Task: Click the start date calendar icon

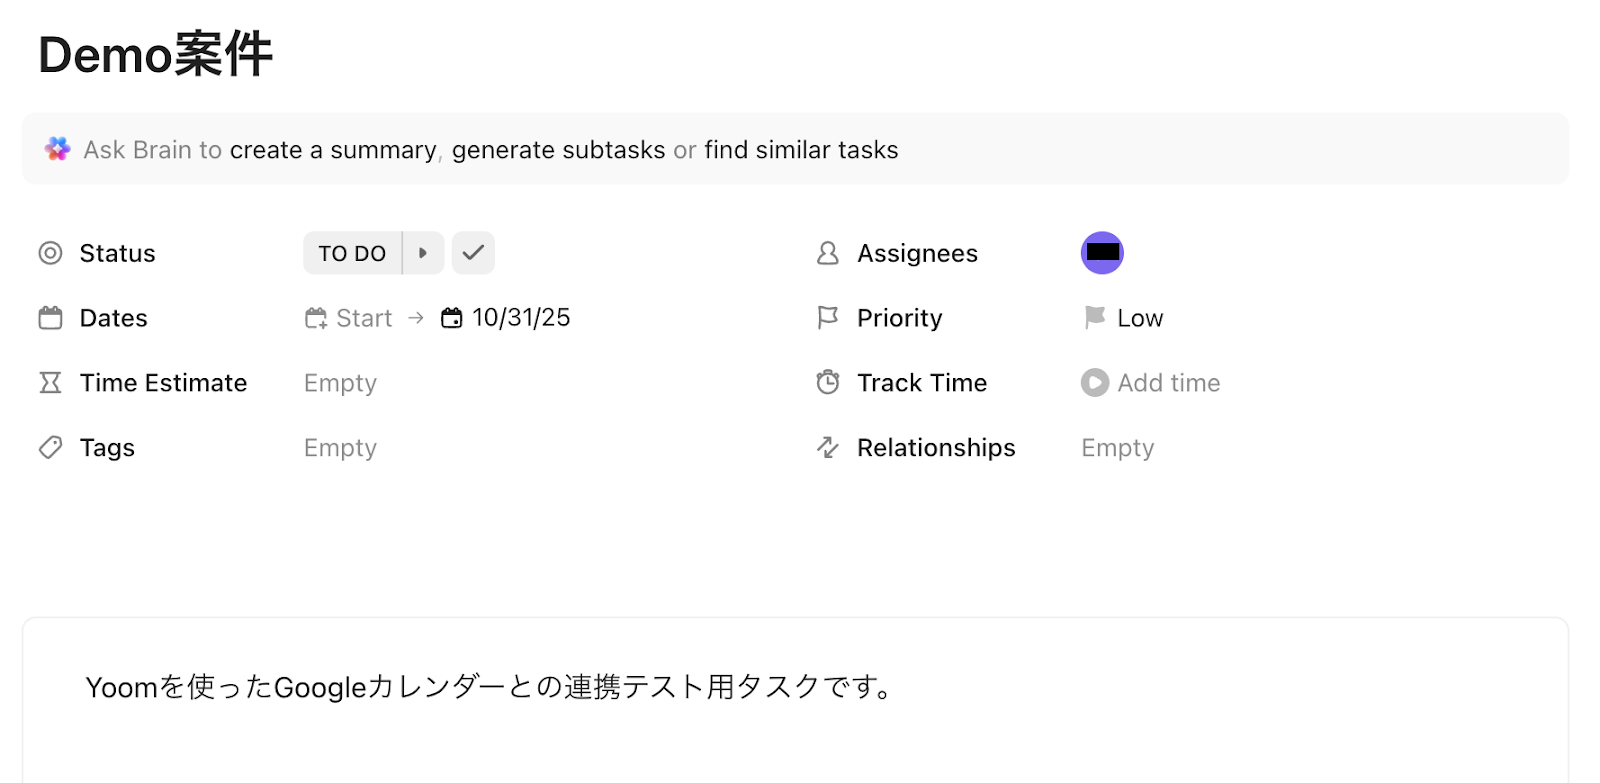Action: [x=316, y=318]
